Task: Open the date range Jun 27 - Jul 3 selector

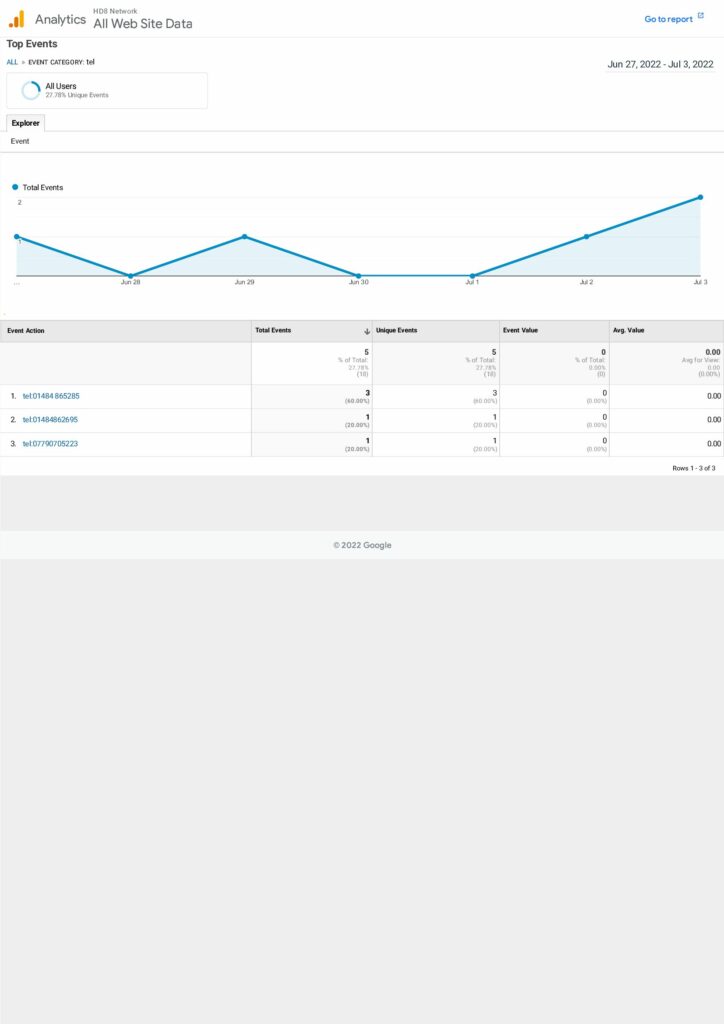Action: [x=660, y=64]
